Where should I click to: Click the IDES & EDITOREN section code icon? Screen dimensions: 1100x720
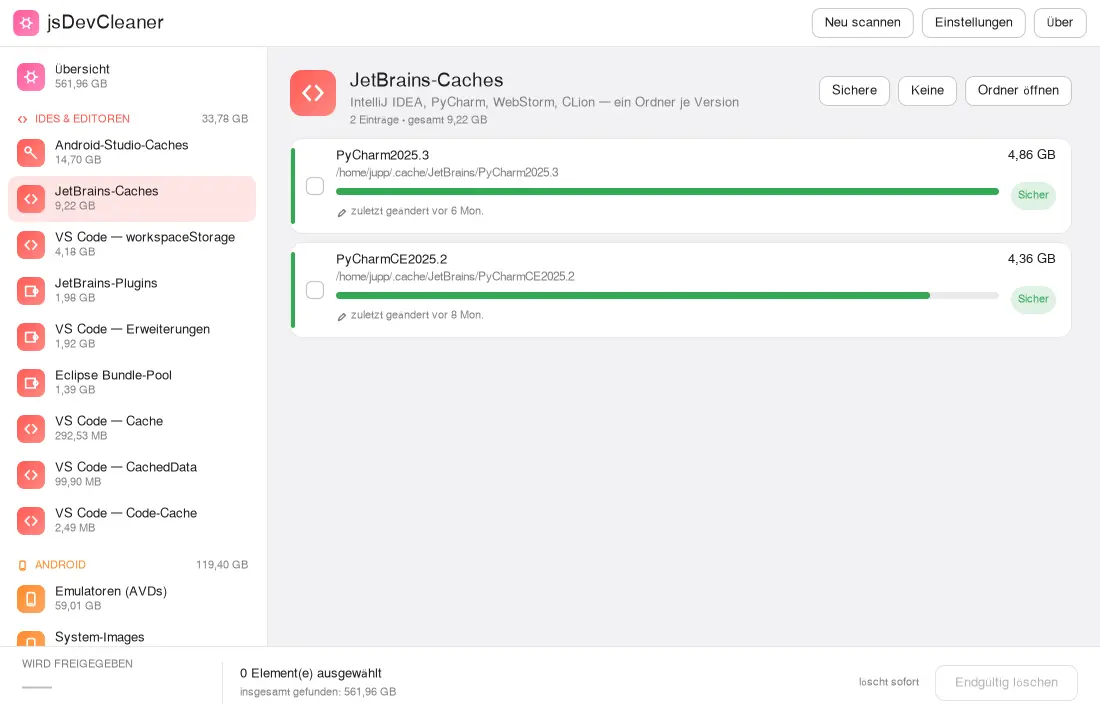click(22, 119)
